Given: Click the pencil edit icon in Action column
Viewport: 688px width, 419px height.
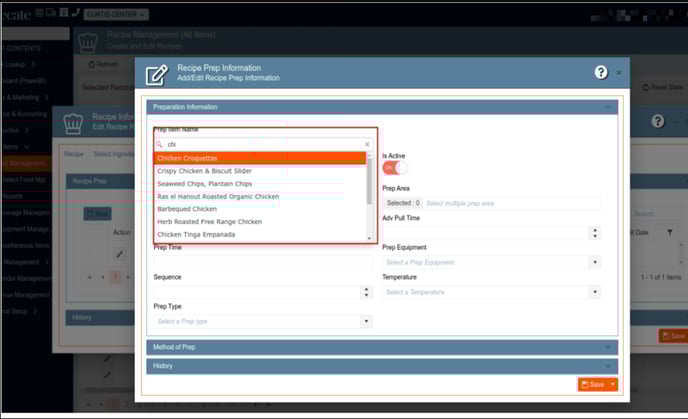Looking at the screenshot, I should (120, 253).
